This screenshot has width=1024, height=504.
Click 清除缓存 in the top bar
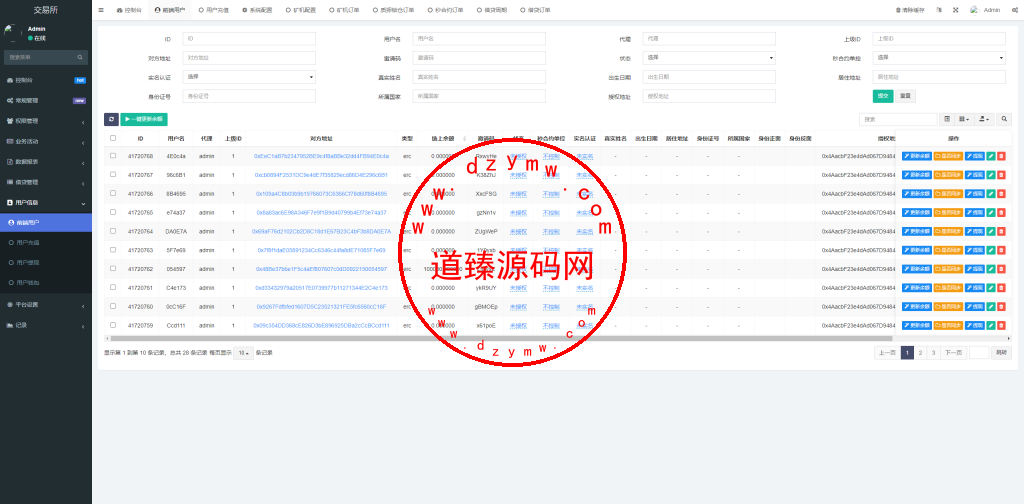pos(908,10)
